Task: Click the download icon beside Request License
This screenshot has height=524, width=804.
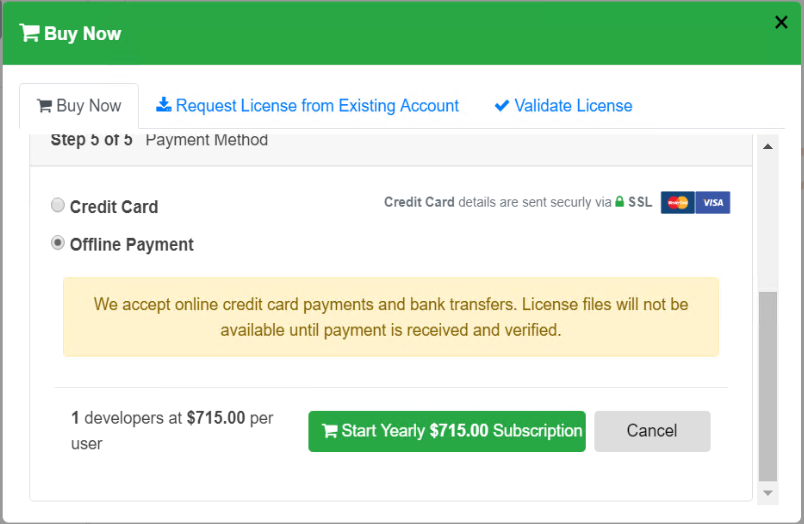Action: point(164,106)
